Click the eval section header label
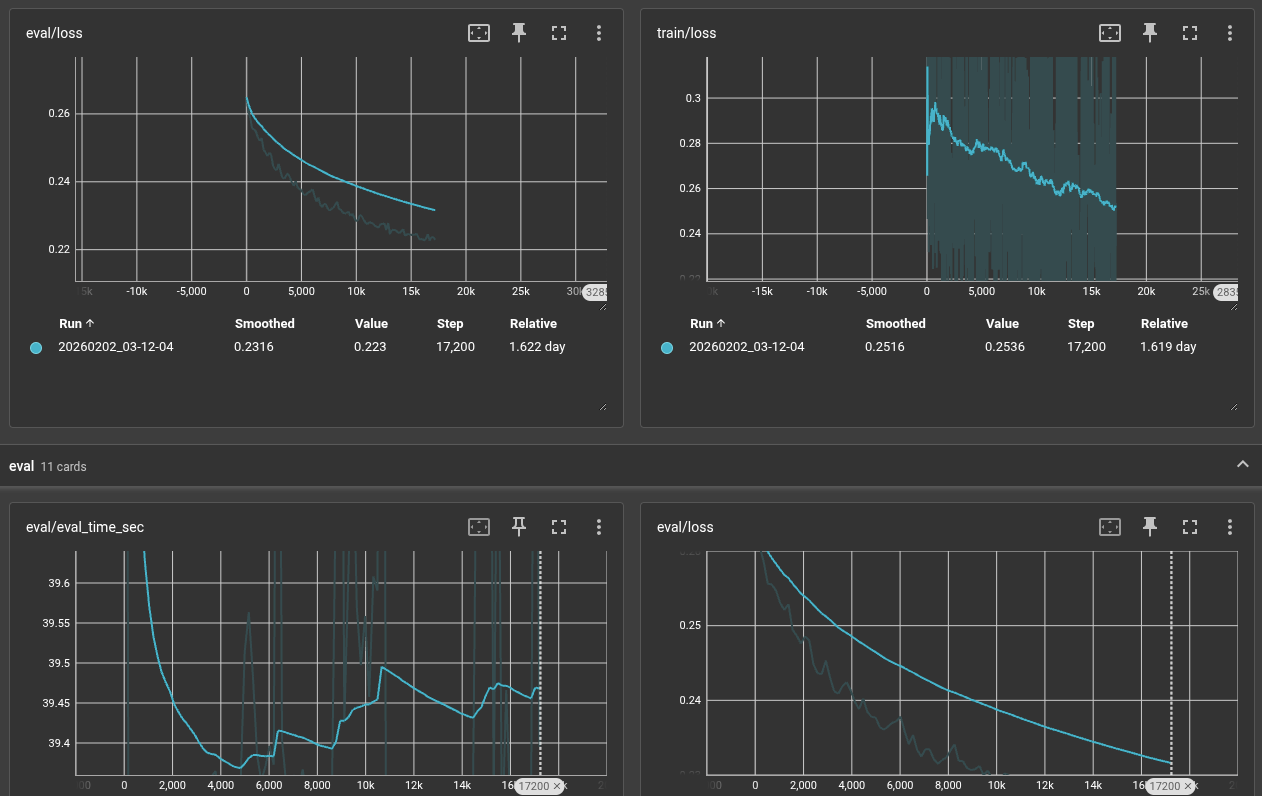1262x796 pixels. click(x=21, y=466)
